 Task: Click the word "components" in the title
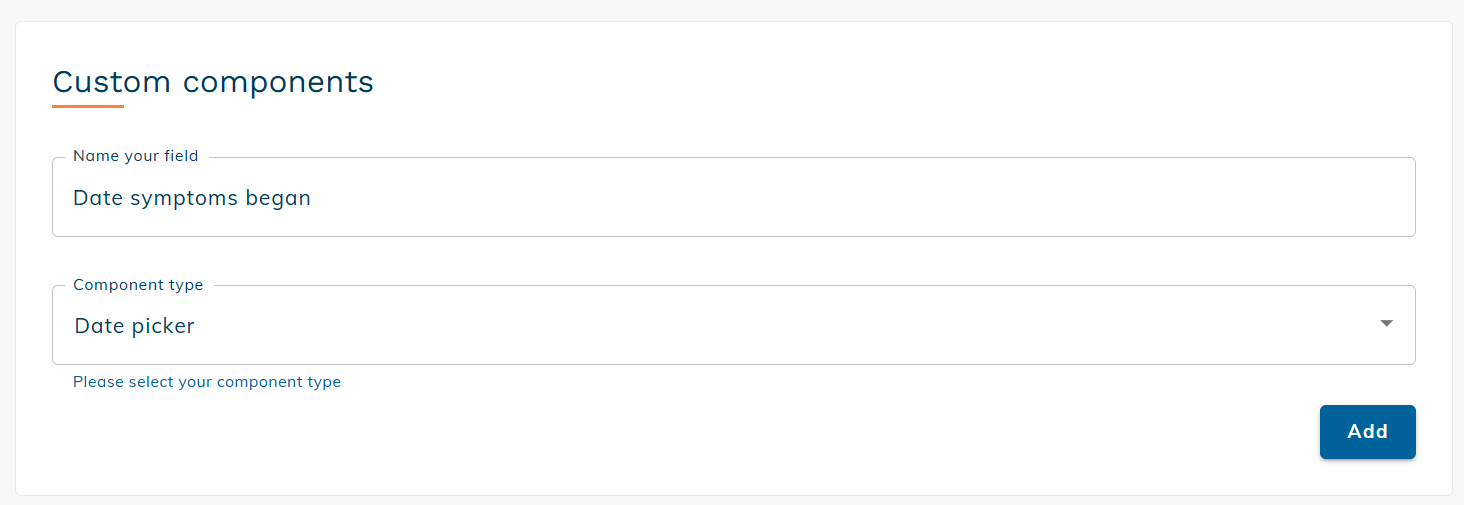(278, 82)
